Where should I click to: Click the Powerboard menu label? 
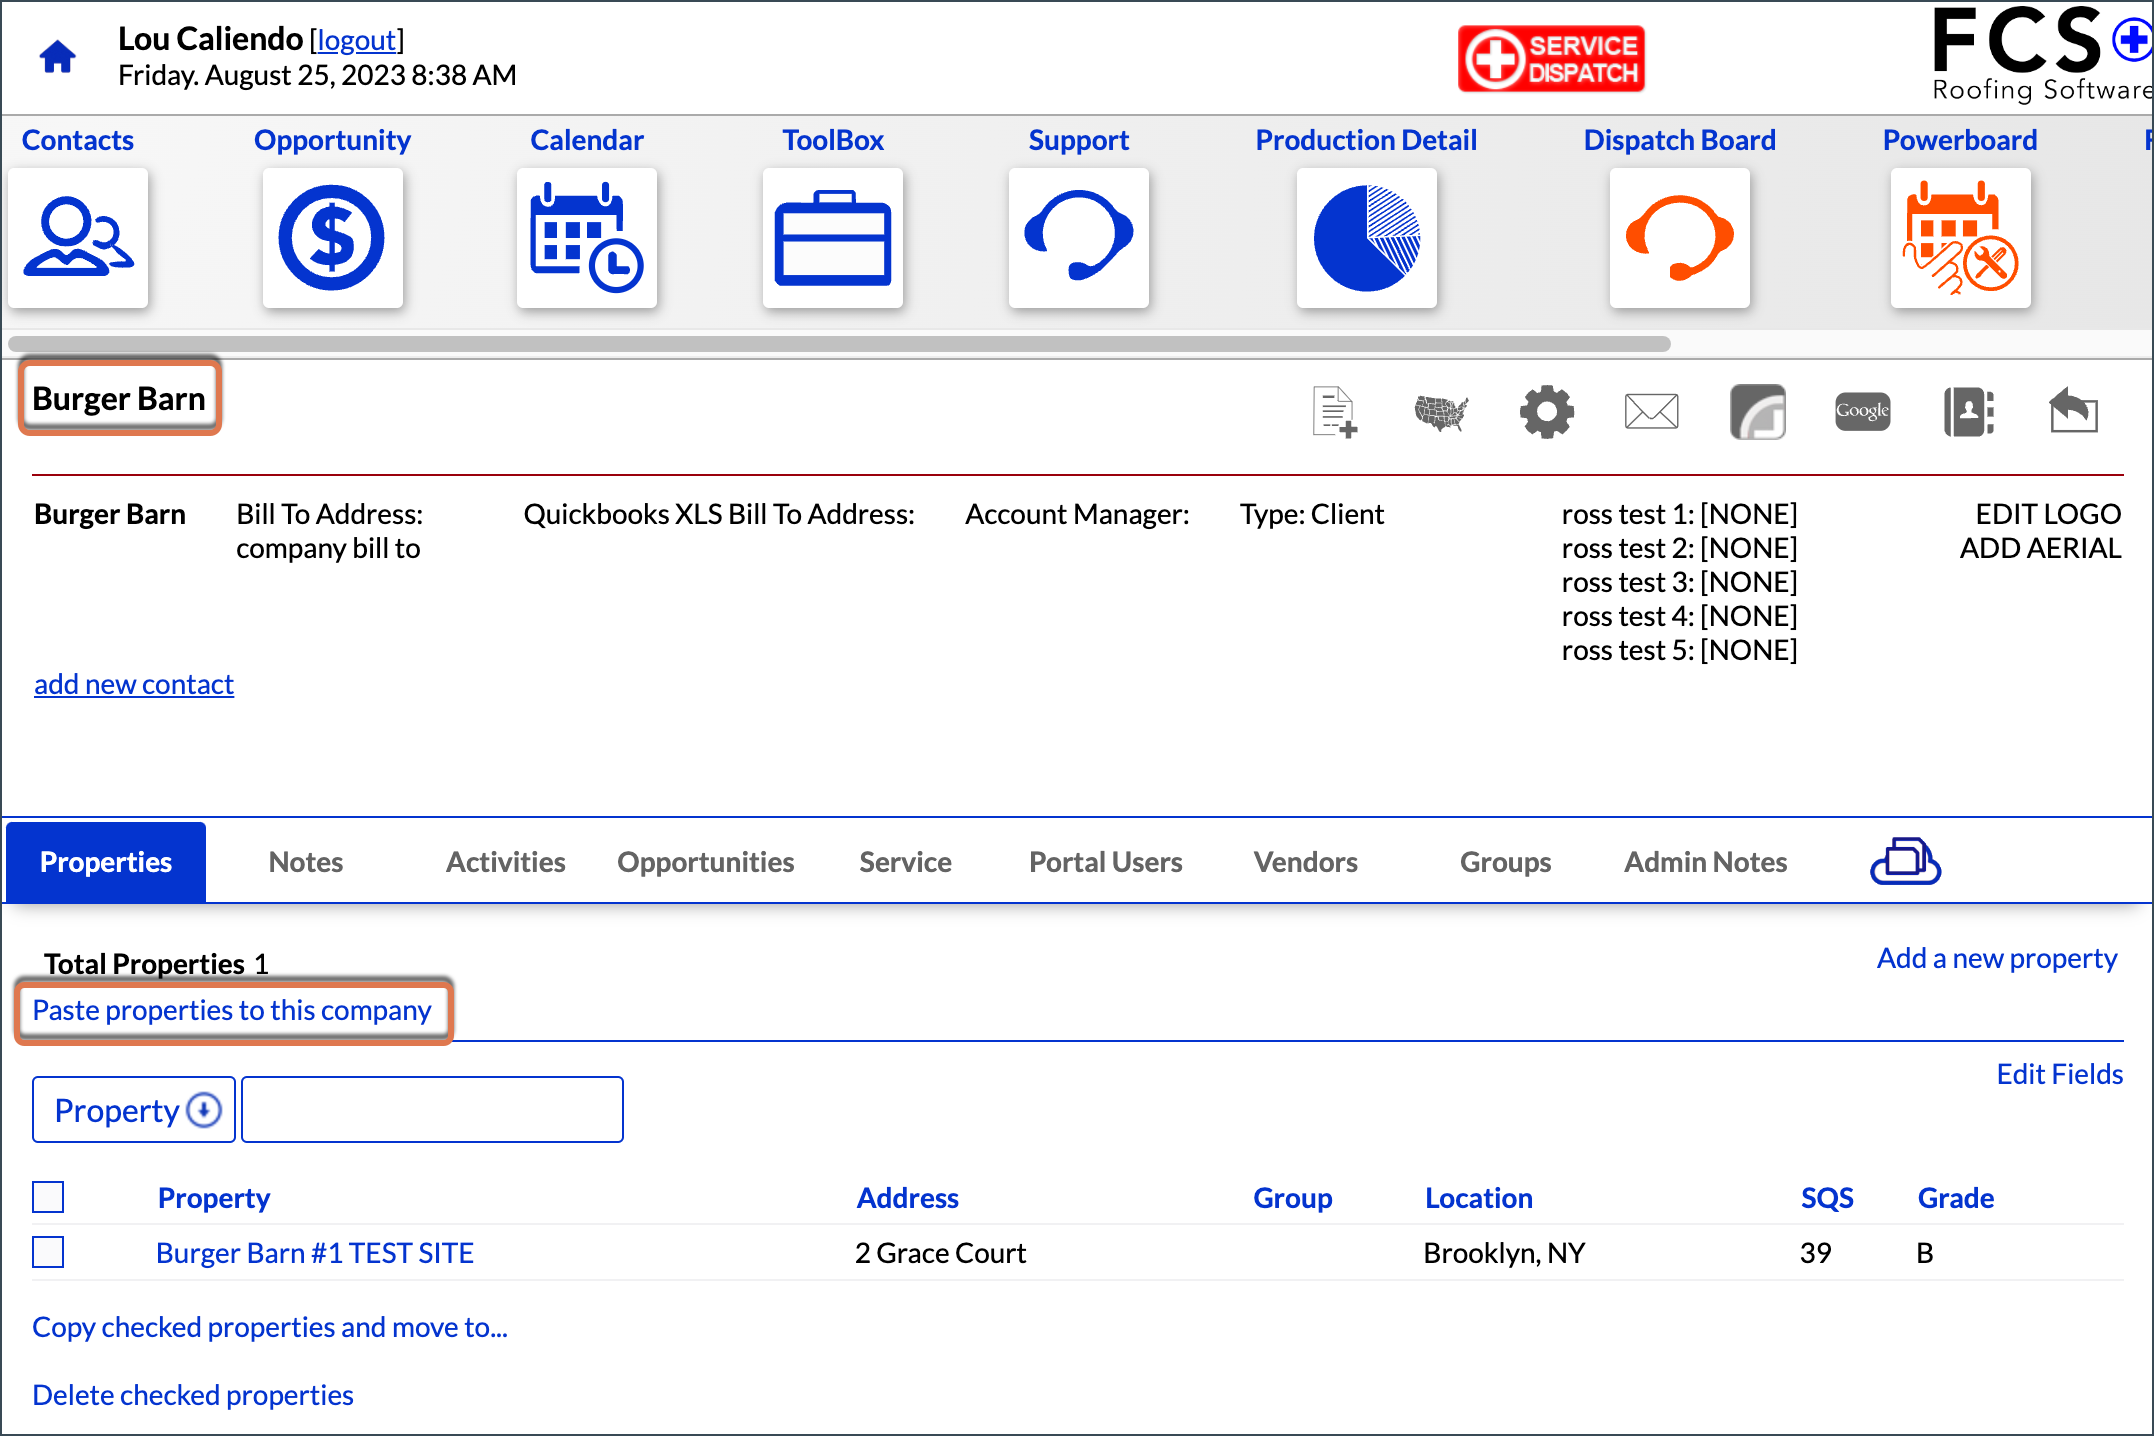click(x=1960, y=140)
